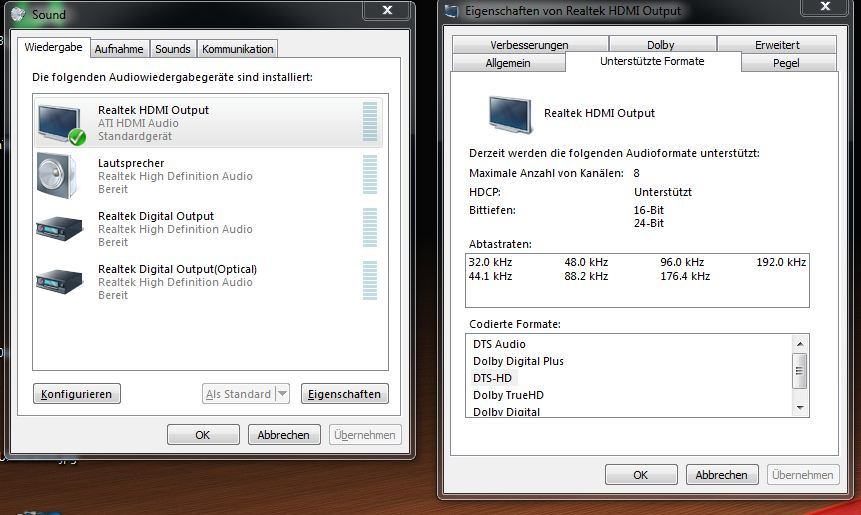Switch to the Wiedergabe tab

pyautogui.click(x=53, y=47)
